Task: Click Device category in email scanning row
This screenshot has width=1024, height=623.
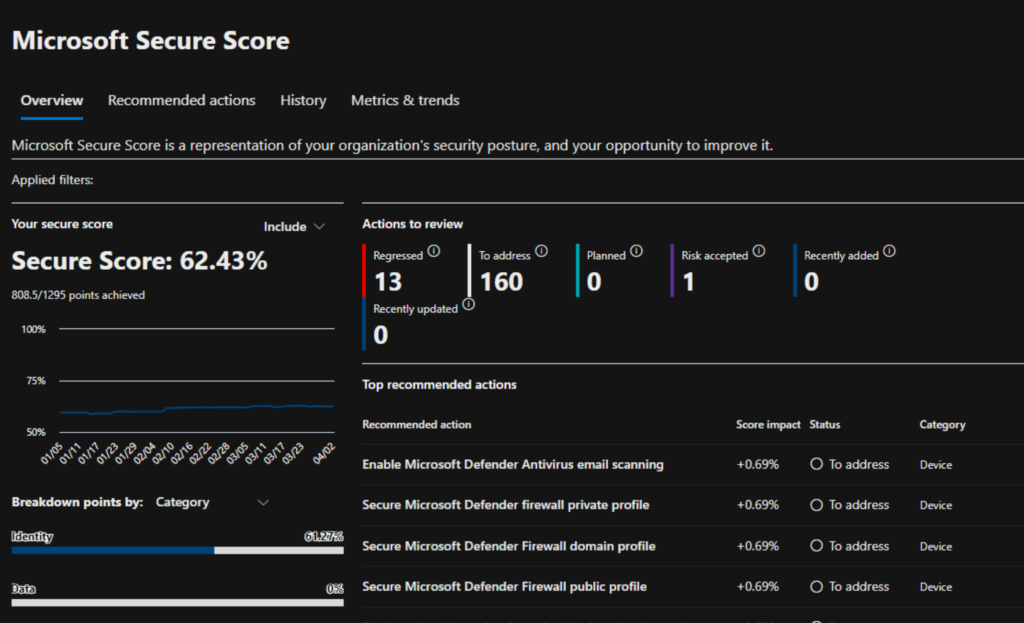Action: (x=936, y=465)
